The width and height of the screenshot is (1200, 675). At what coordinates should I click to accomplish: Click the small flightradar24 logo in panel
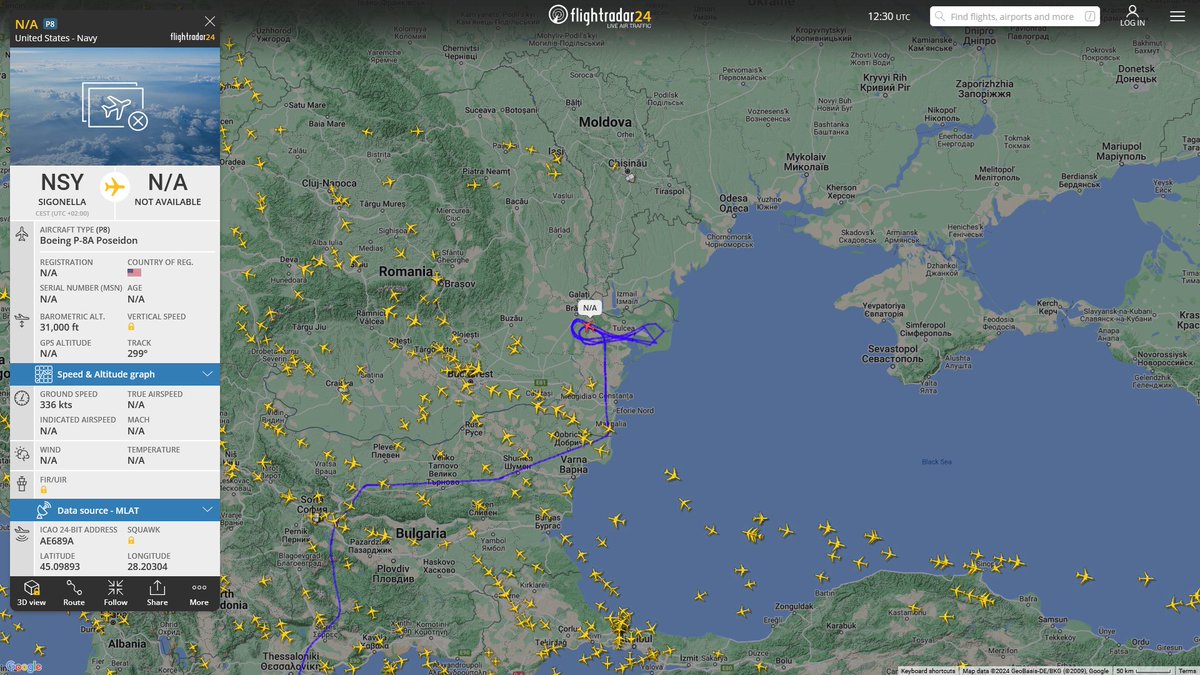click(192, 38)
